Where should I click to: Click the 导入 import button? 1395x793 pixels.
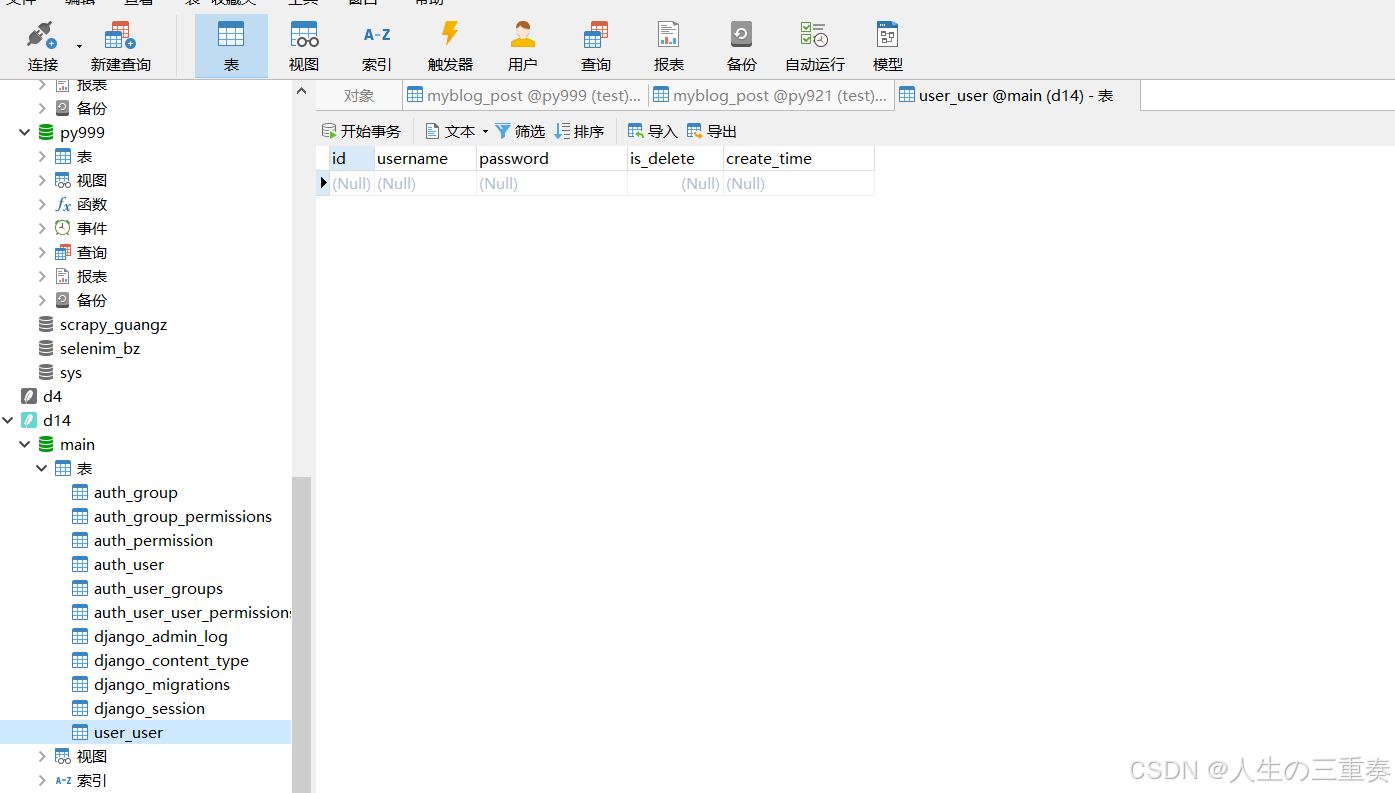coord(653,131)
